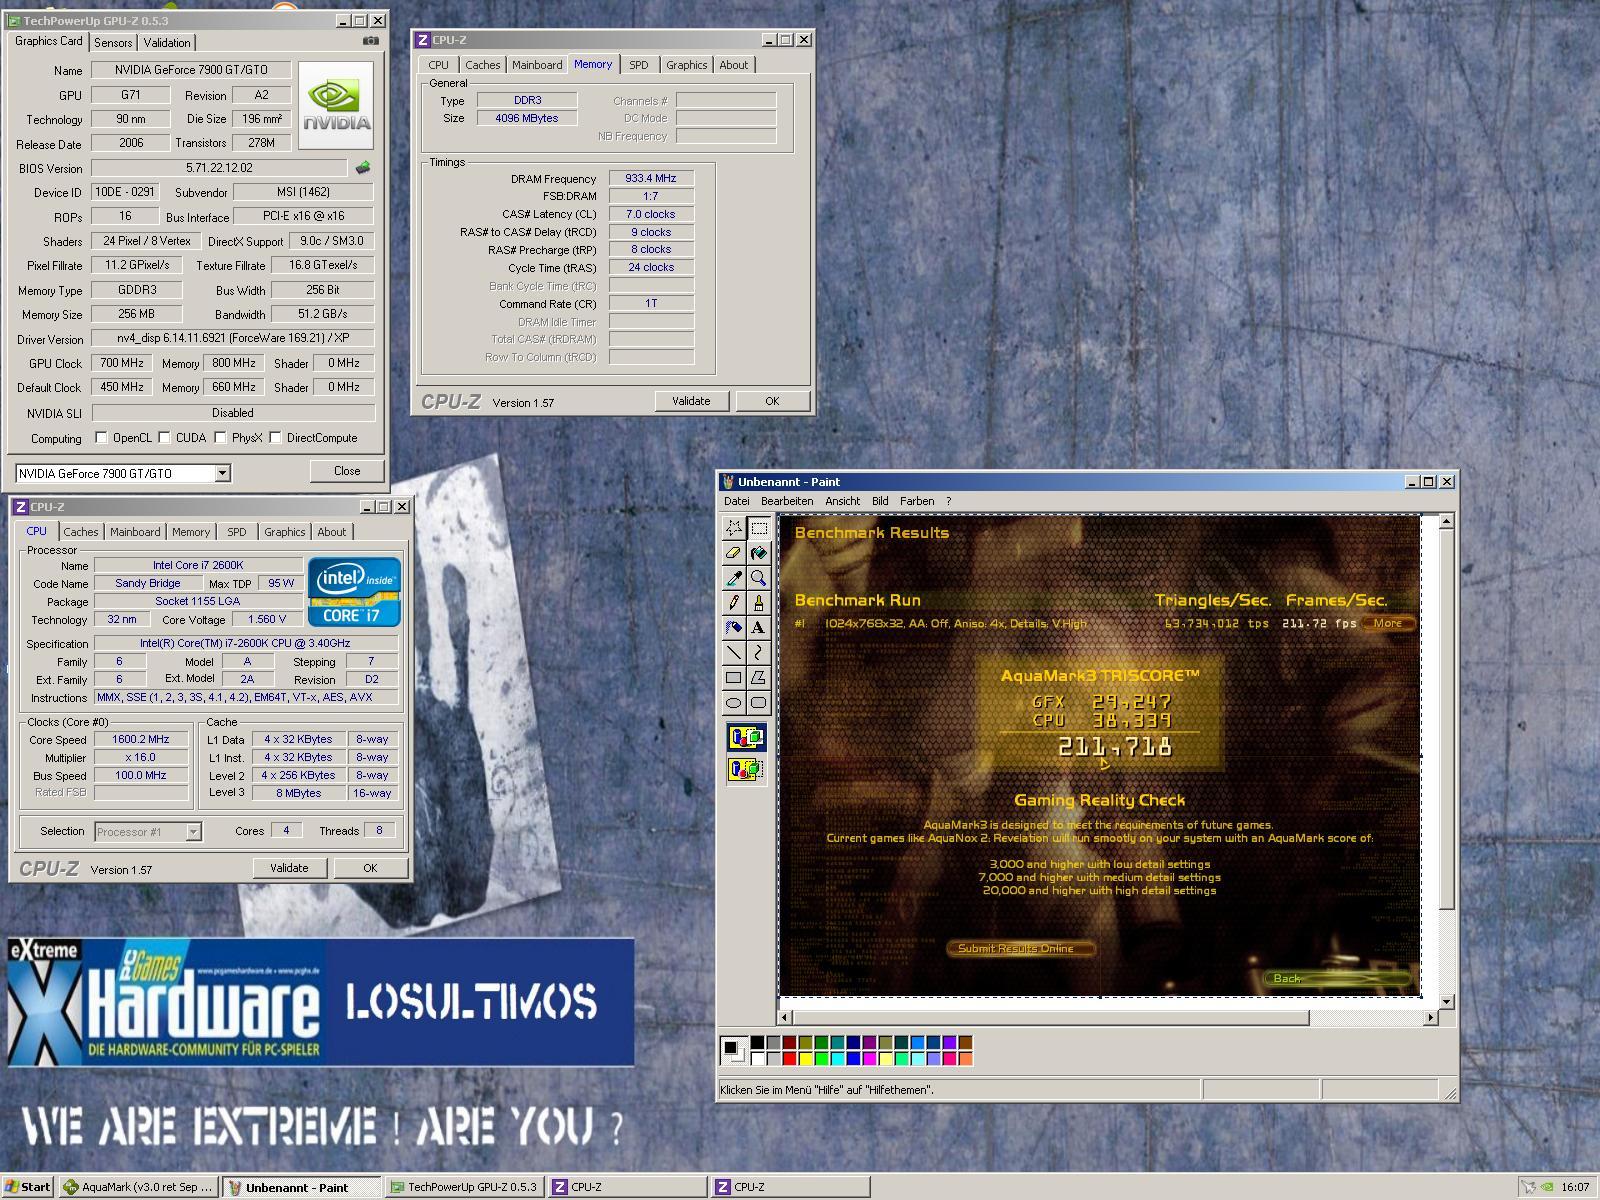The width and height of the screenshot is (1600, 1200).
Task: Choose the Eraser tool in Paint
Action: click(734, 553)
